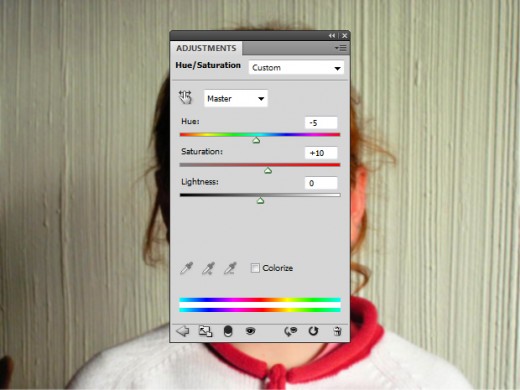
Task: Return to adjustment list with back arrow
Action: pos(183,331)
